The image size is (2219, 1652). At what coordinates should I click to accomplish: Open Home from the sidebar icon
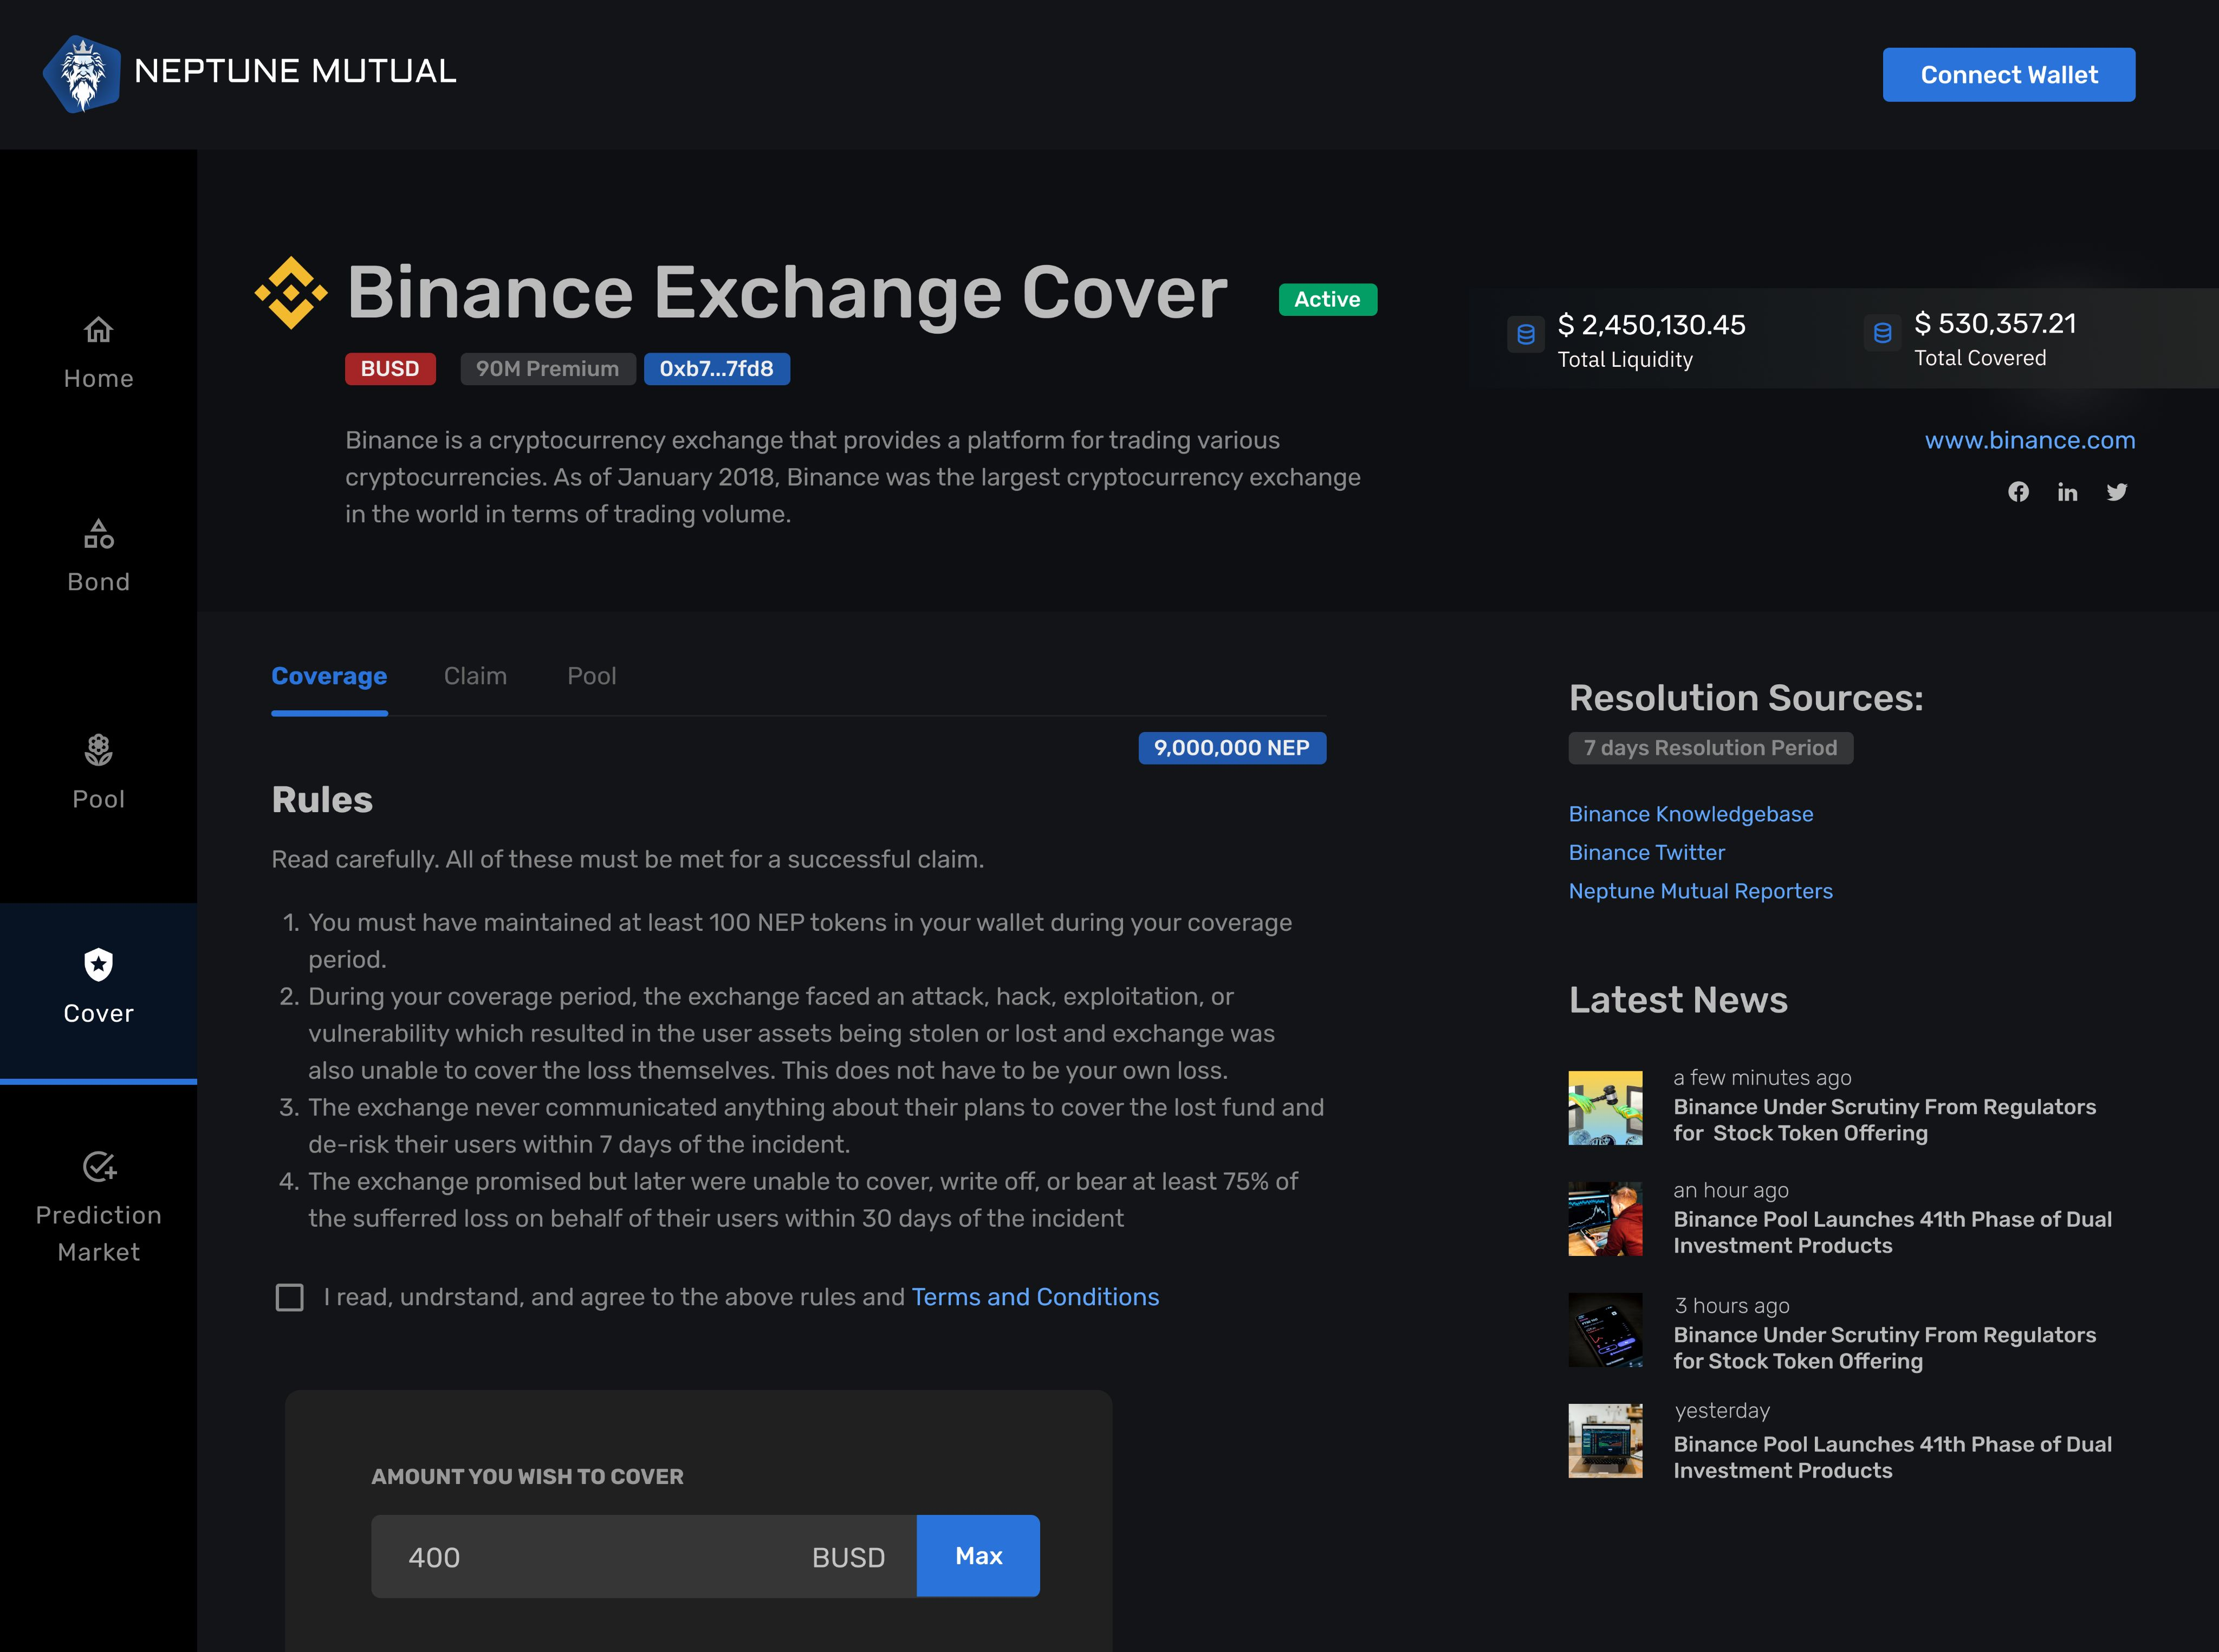[98, 329]
